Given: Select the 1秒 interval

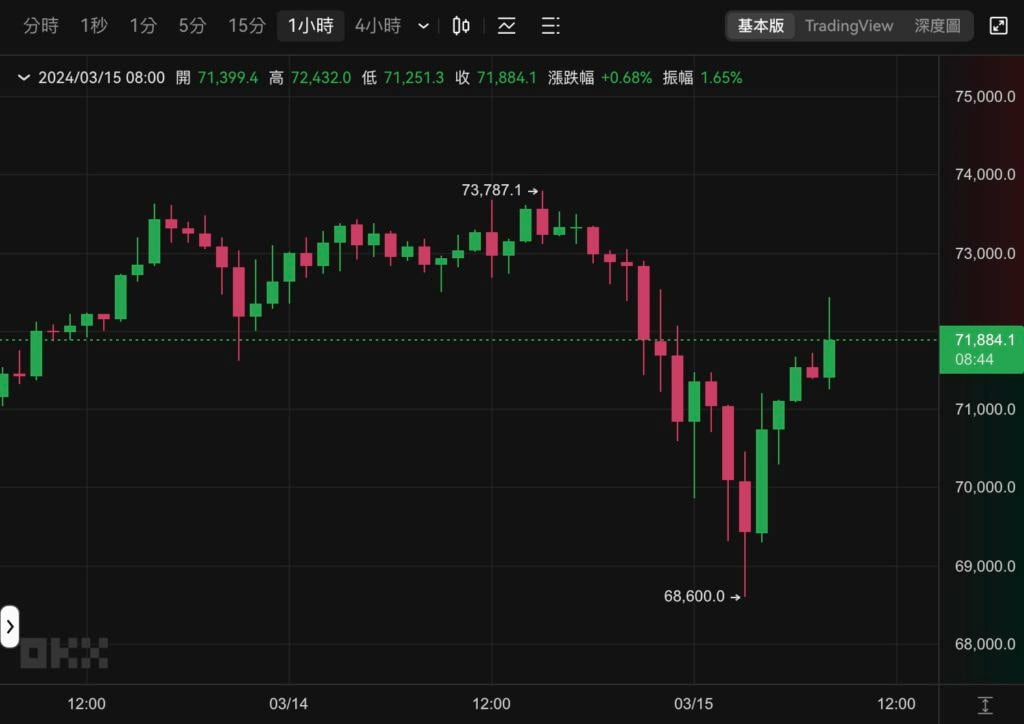Looking at the screenshot, I should pyautogui.click(x=94, y=26).
